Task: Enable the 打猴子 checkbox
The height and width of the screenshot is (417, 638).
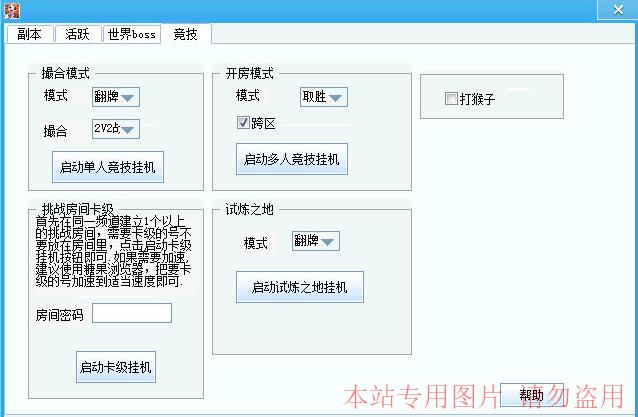Action: coord(452,99)
